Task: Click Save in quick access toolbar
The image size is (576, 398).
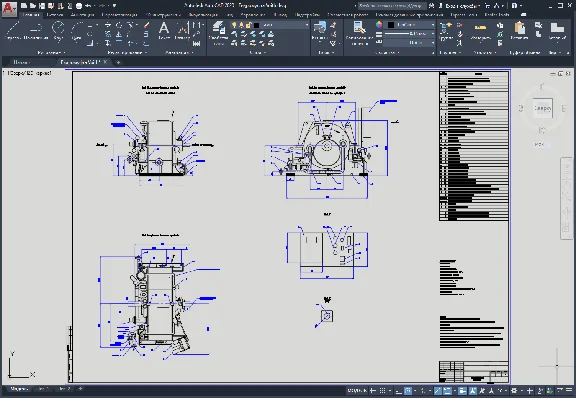Action: click(42, 6)
